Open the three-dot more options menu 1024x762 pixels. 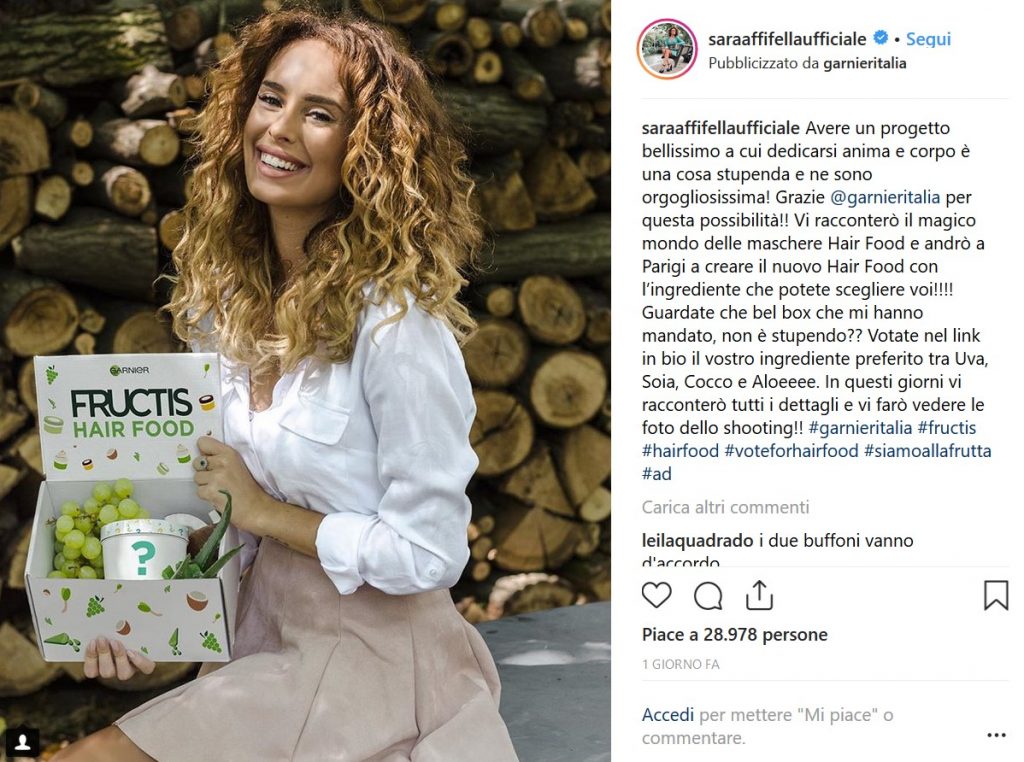pos(997,735)
